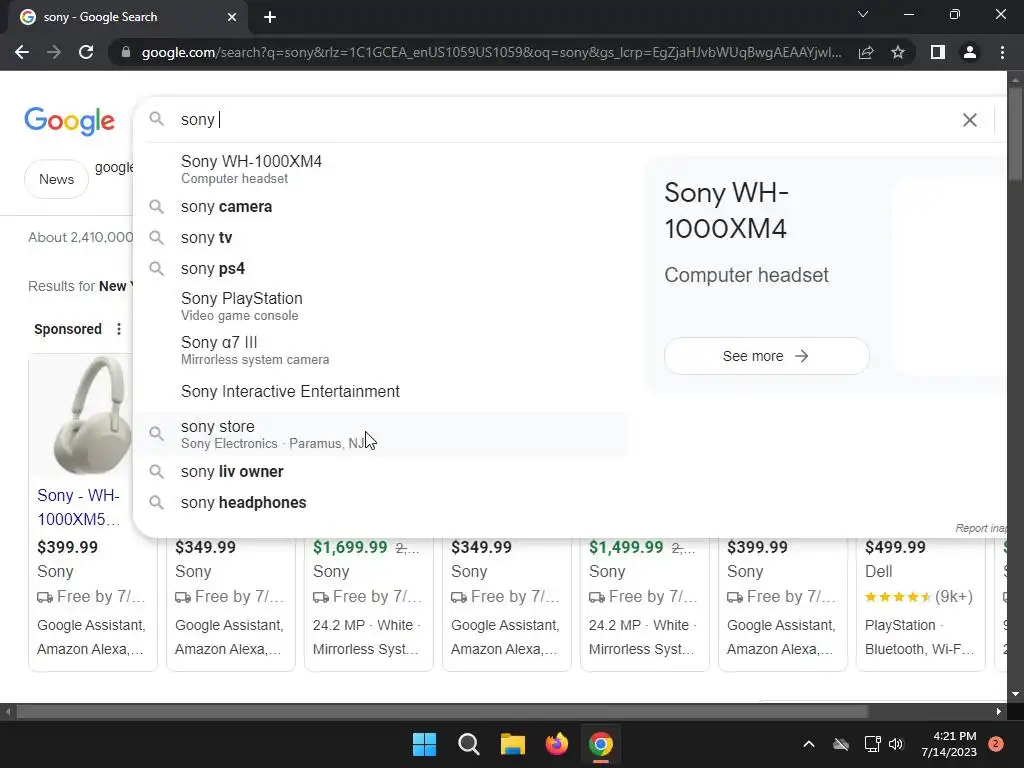Open the notifications badge showing 2

[996, 744]
